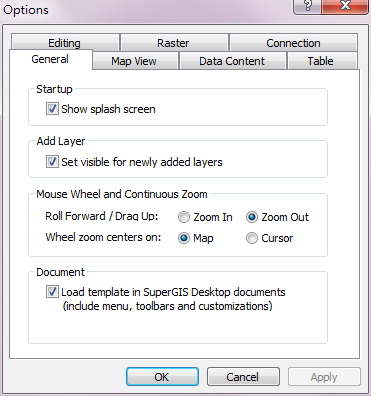Screen dimensions: 371x396
Task: Switch to the Editing tab
Action: [x=65, y=43]
